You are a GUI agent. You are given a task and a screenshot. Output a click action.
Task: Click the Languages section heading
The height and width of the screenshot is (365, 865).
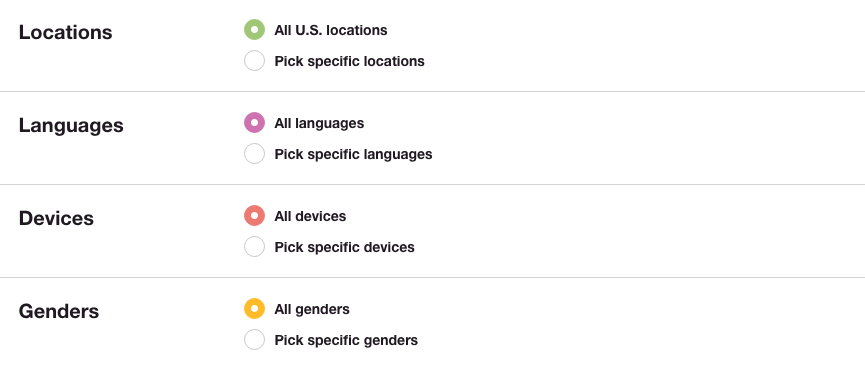(x=71, y=126)
